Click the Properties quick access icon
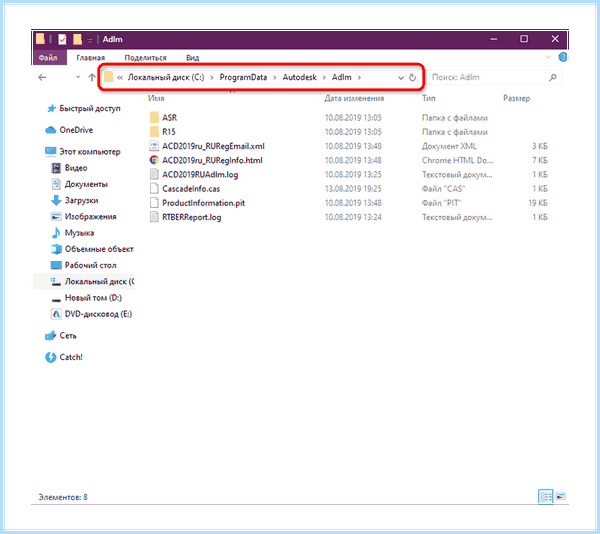 pos(62,39)
